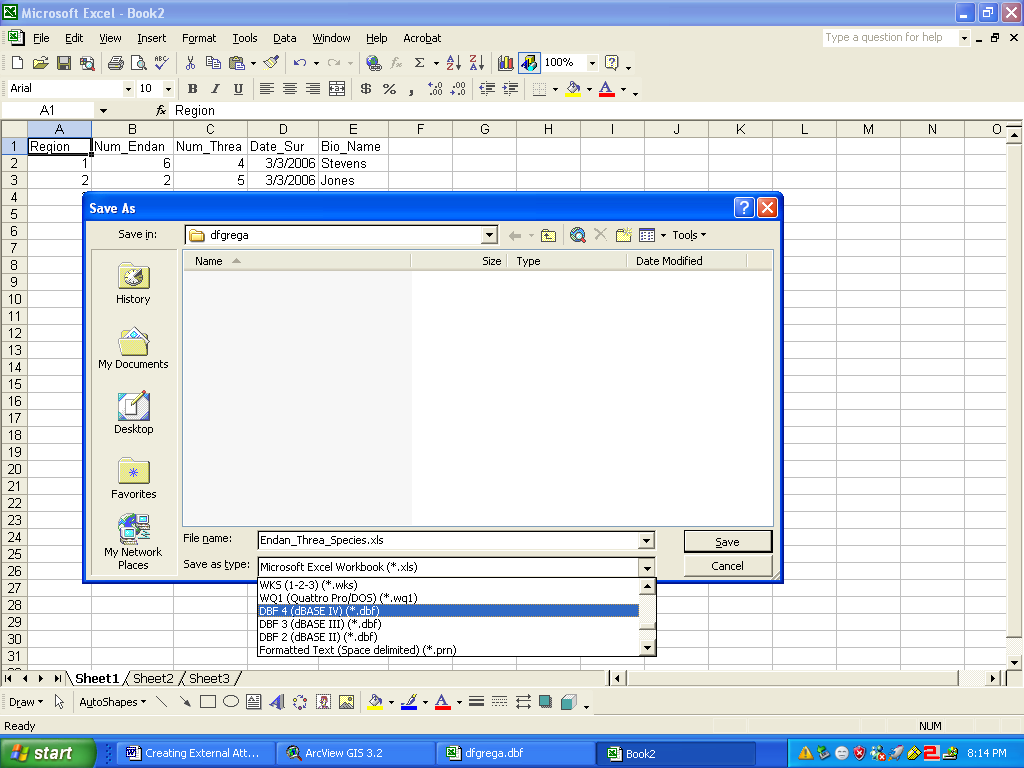Toggle Underline formatting
The height and width of the screenshot is (768, 1024).
[238, 89]
